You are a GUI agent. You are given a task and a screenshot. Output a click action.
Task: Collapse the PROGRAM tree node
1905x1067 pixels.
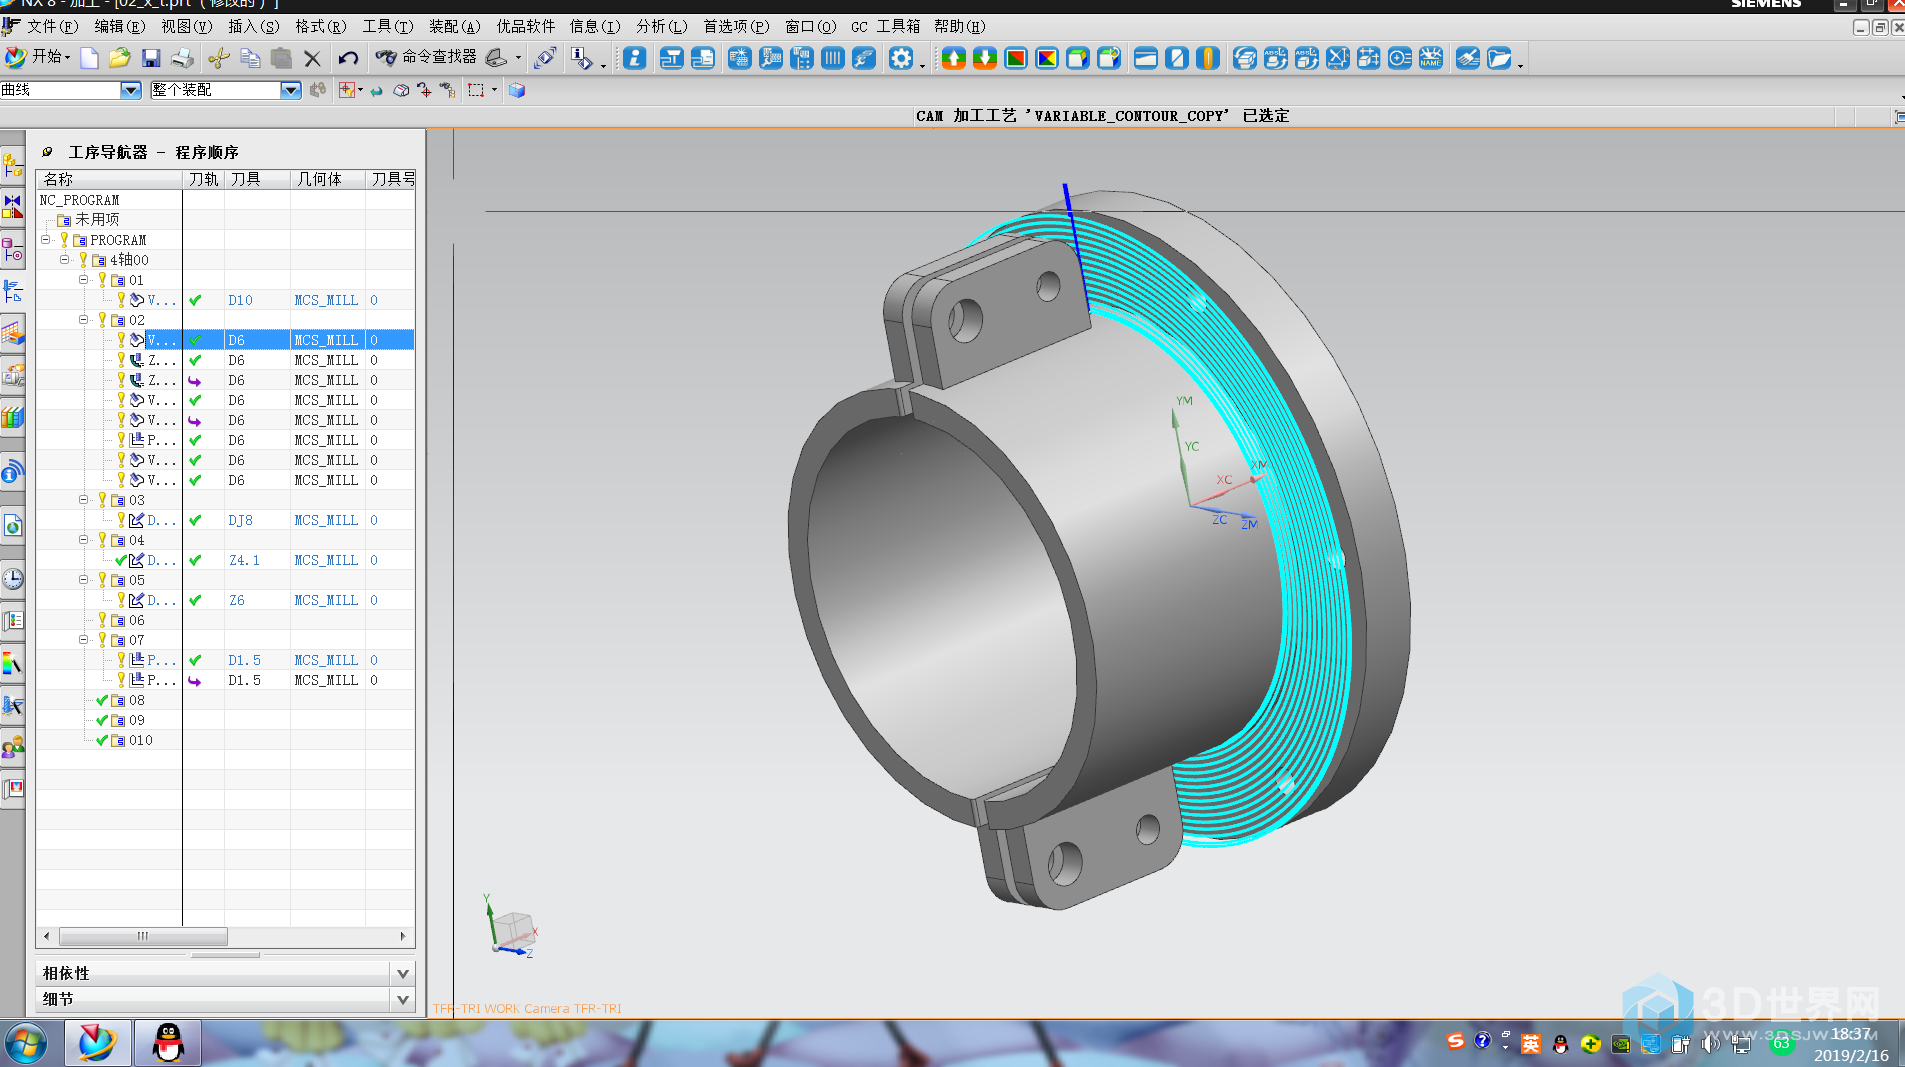tap(46, 240)
